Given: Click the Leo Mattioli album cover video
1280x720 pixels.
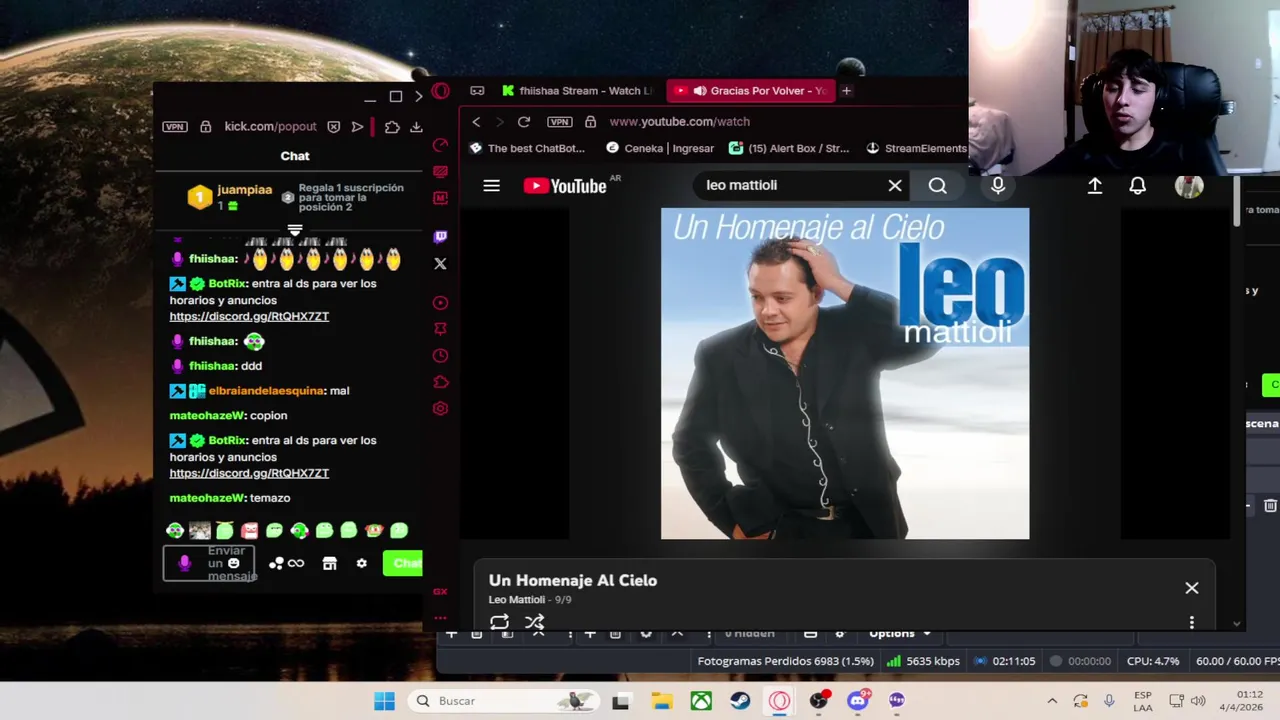Looking at the screenshot, I should (845, 373).
